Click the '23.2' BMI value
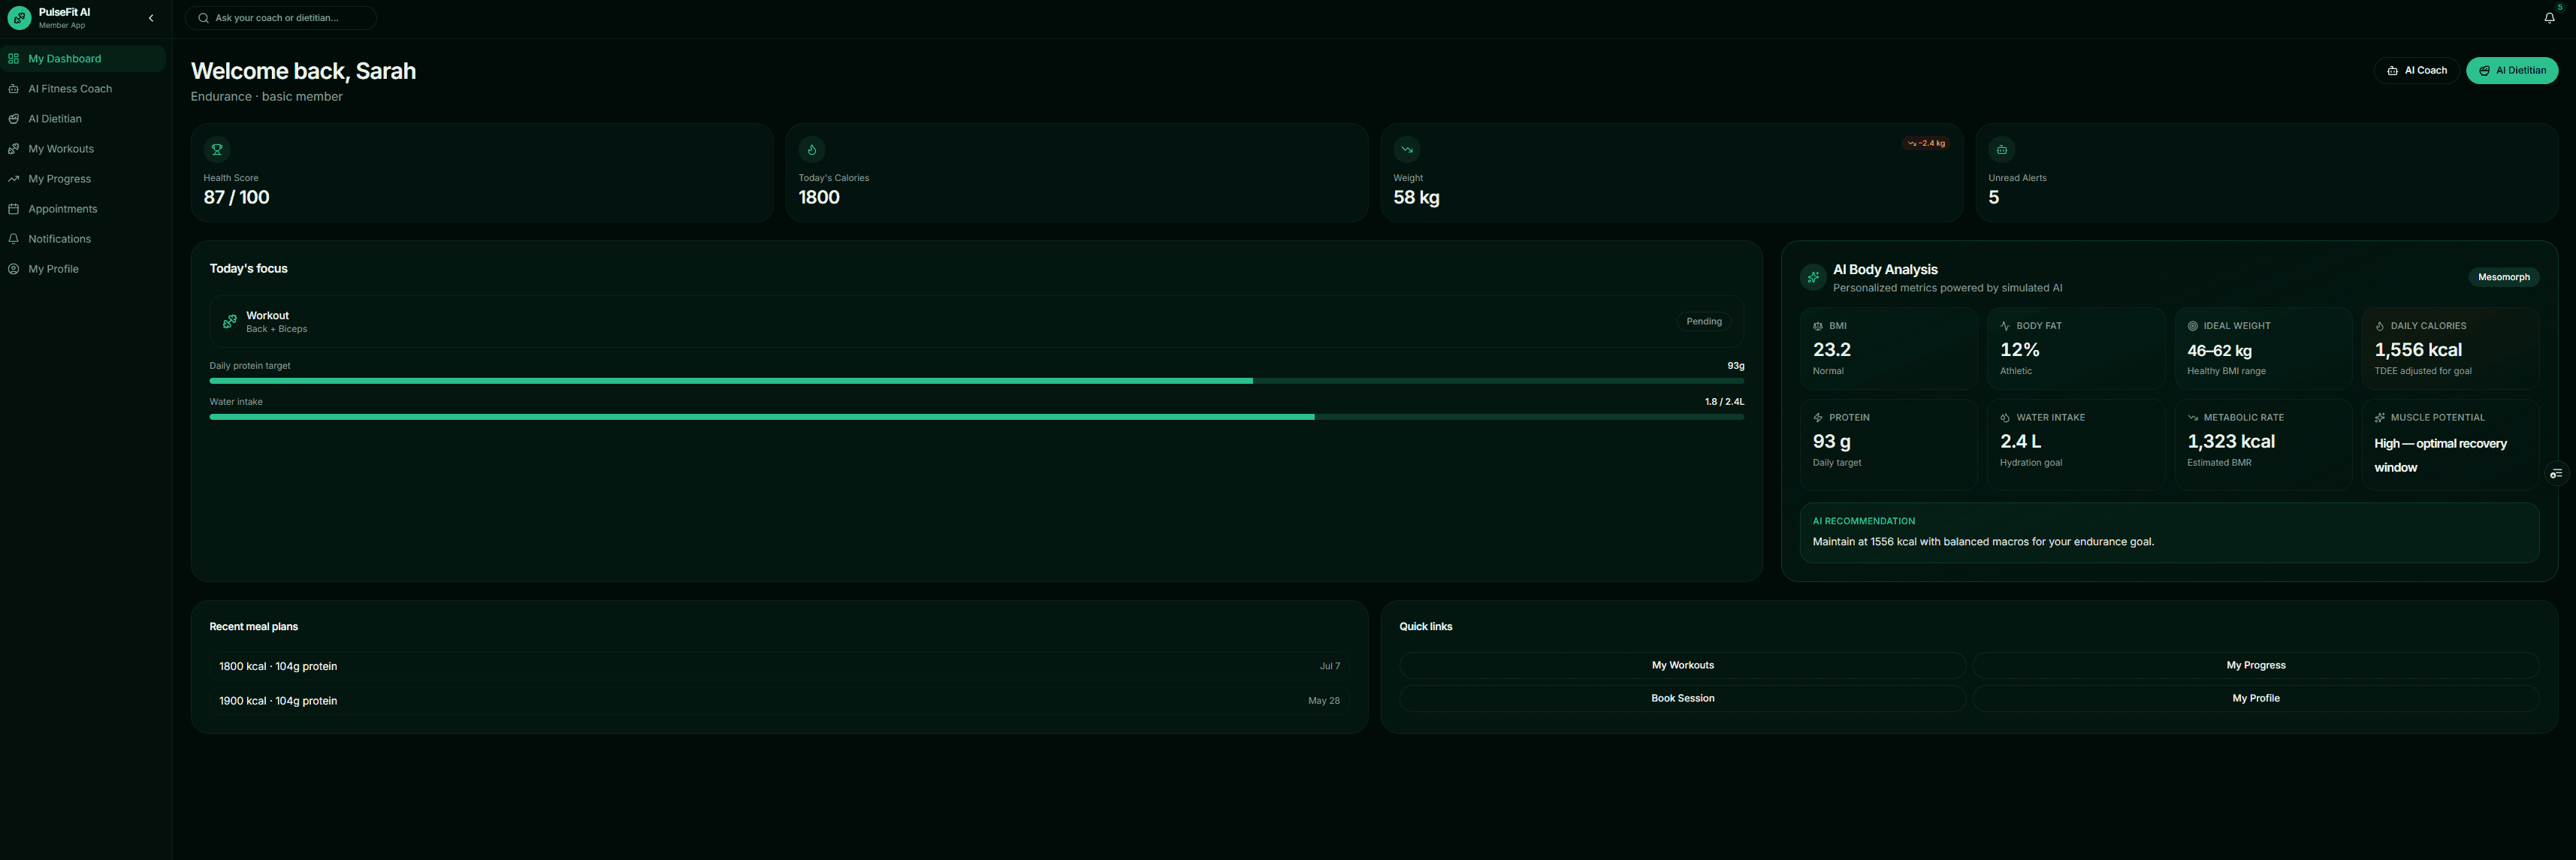 pos(1832,350)
